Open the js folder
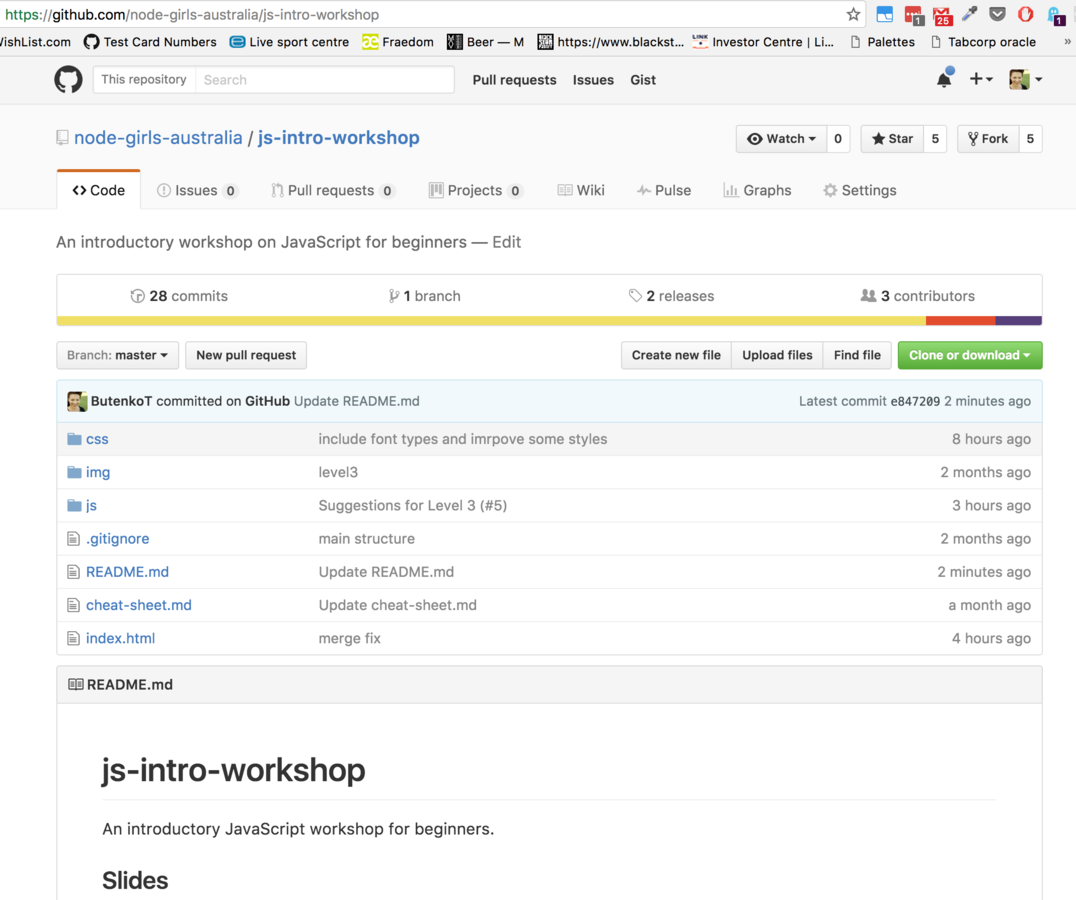Screen dimensions: 1076x900 (x=91, y=506)
